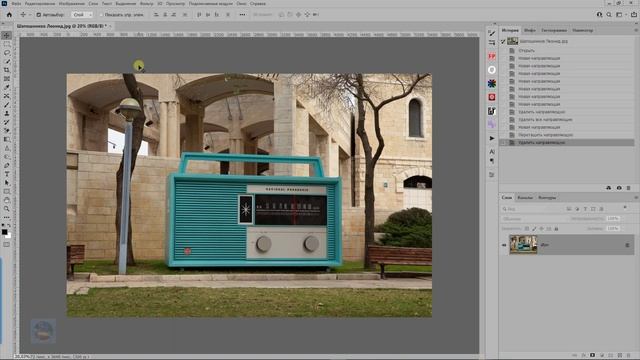
Task: Open the workspace switcher at top right
Action: pyautogui.click(x=620, y=14)
